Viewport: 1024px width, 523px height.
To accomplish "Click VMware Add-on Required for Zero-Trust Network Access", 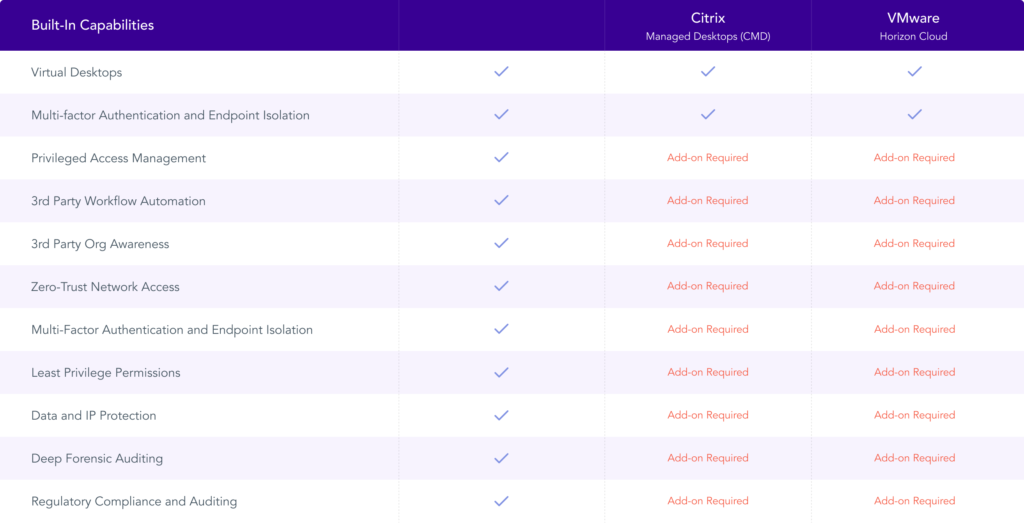I will pos(914,286).
